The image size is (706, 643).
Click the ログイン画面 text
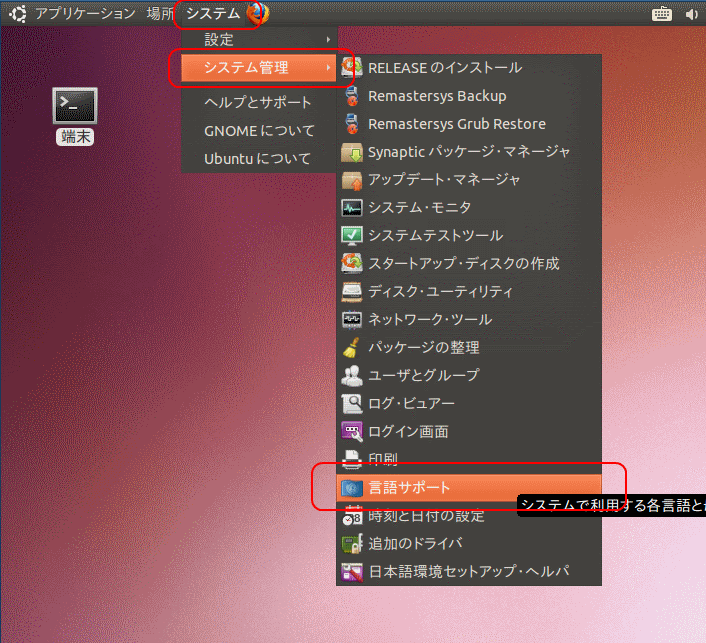point(408,431)
